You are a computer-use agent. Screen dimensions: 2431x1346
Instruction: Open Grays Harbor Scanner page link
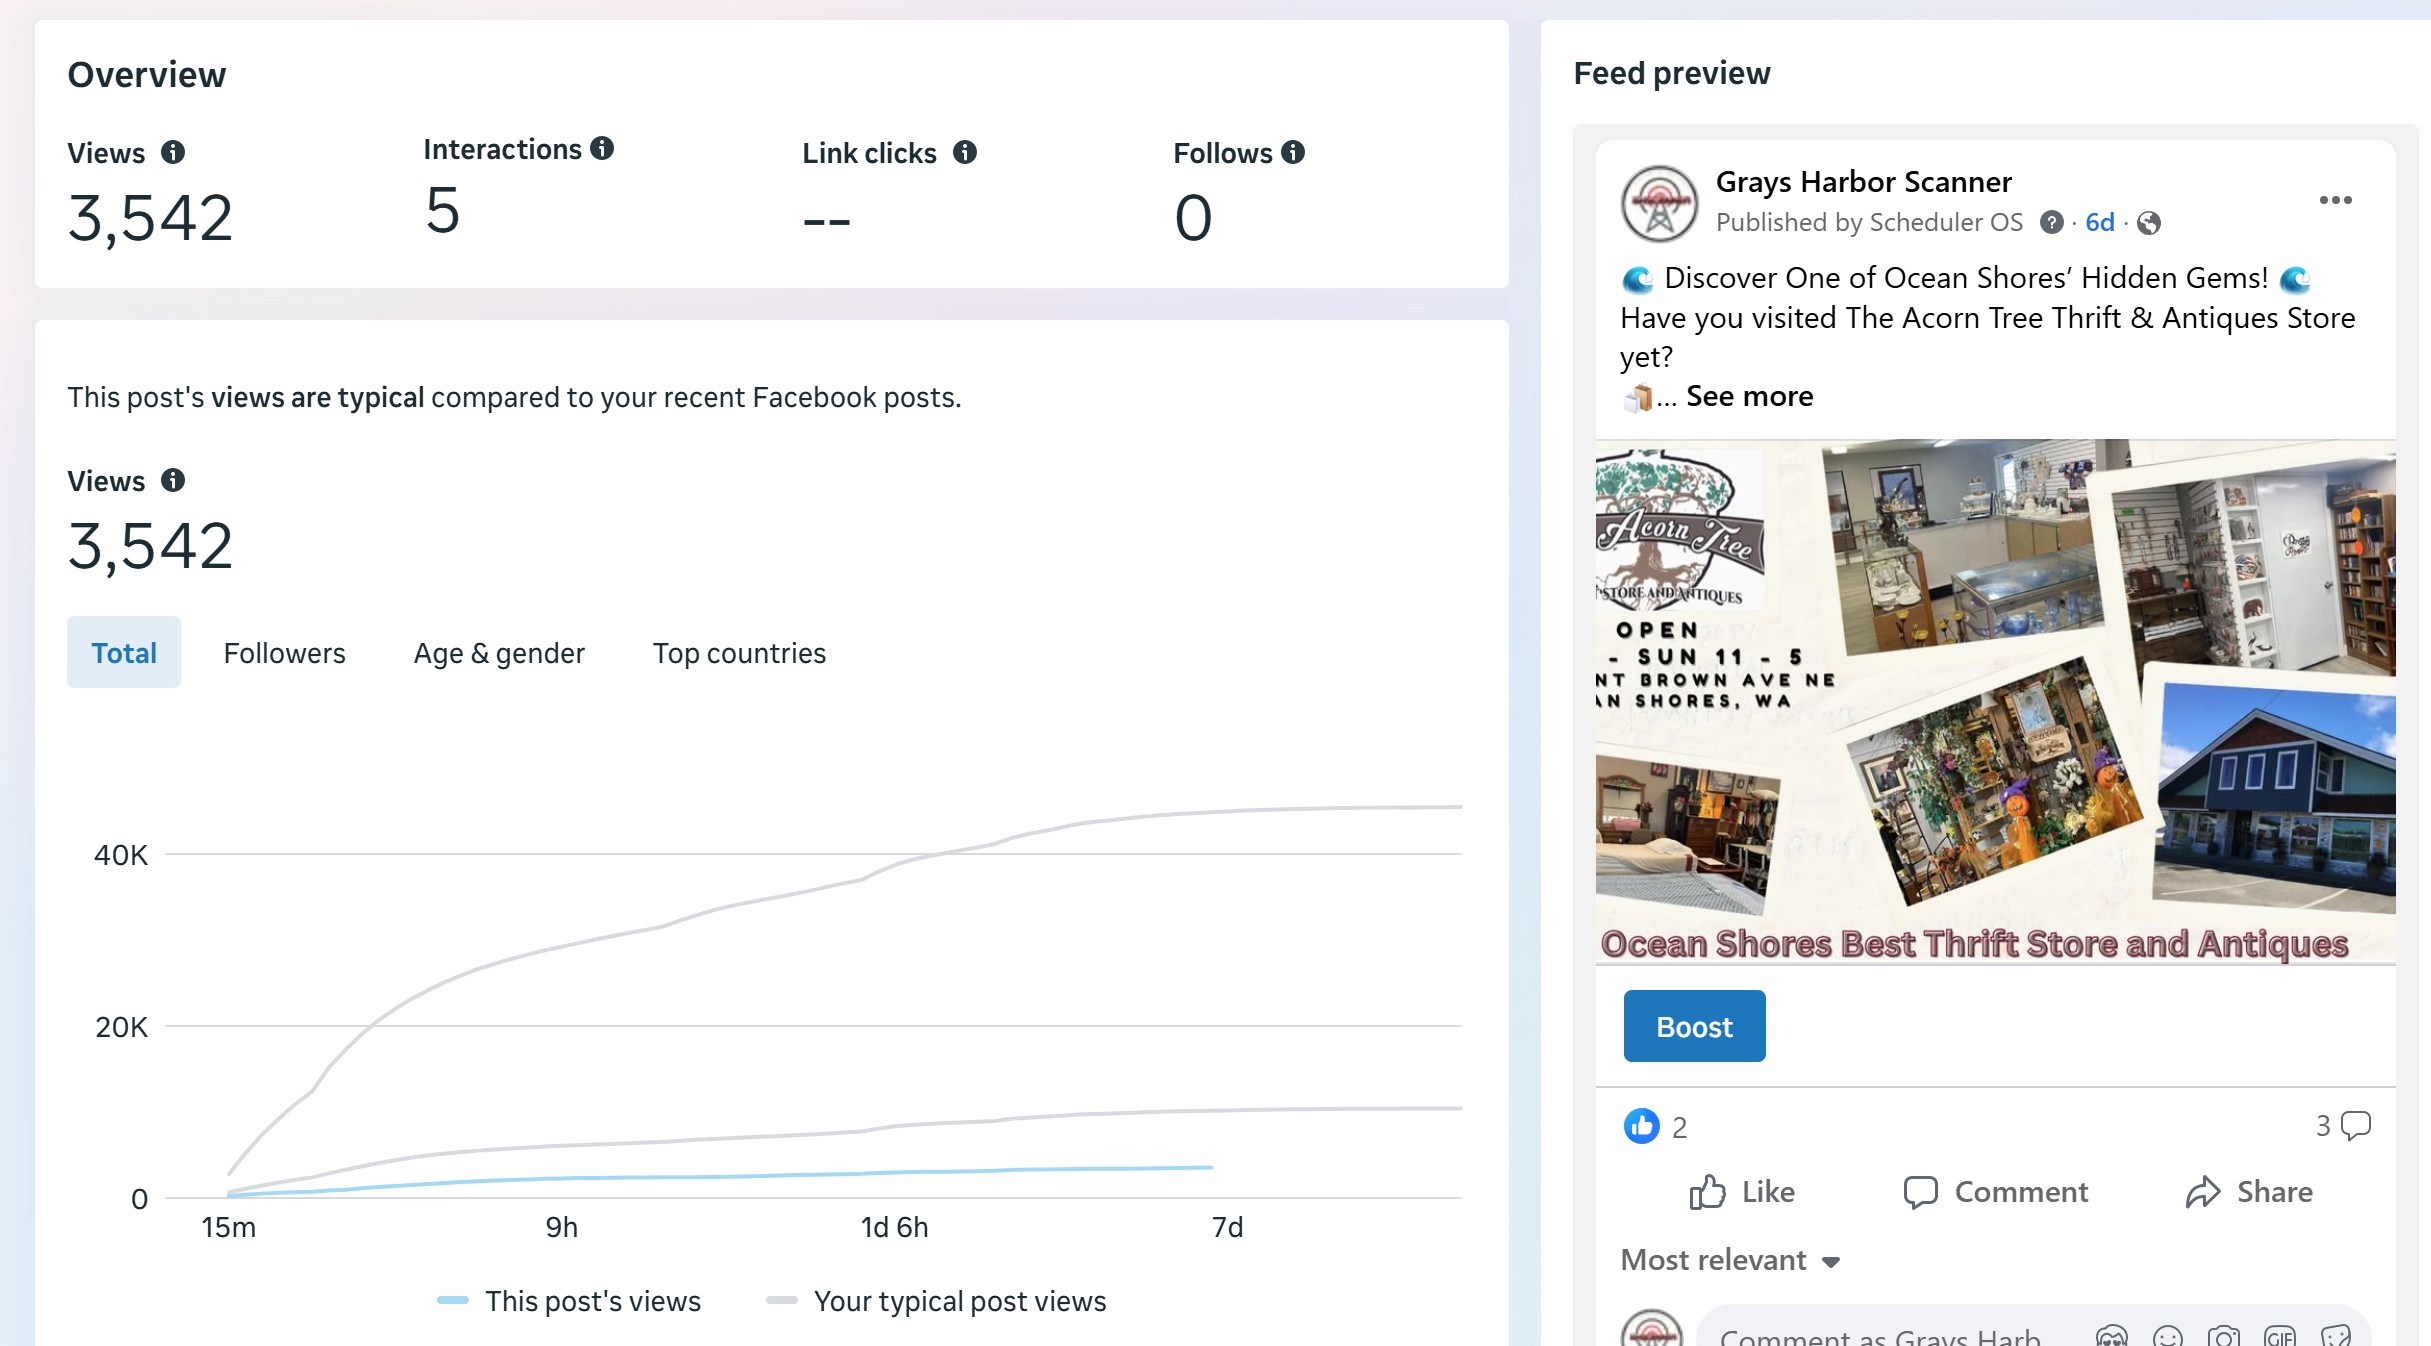tap(1863, 182)
